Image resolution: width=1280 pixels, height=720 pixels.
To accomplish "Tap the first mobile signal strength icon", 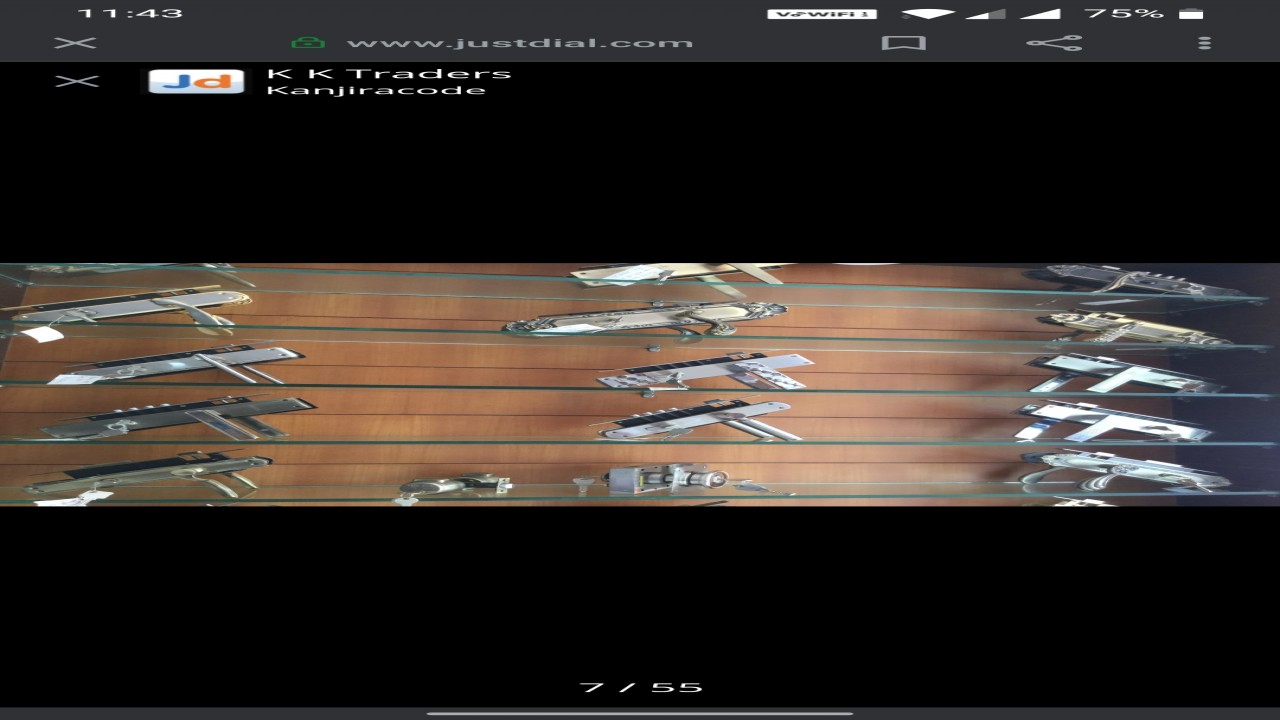I will pyautogui.click(x=986, y=13).
